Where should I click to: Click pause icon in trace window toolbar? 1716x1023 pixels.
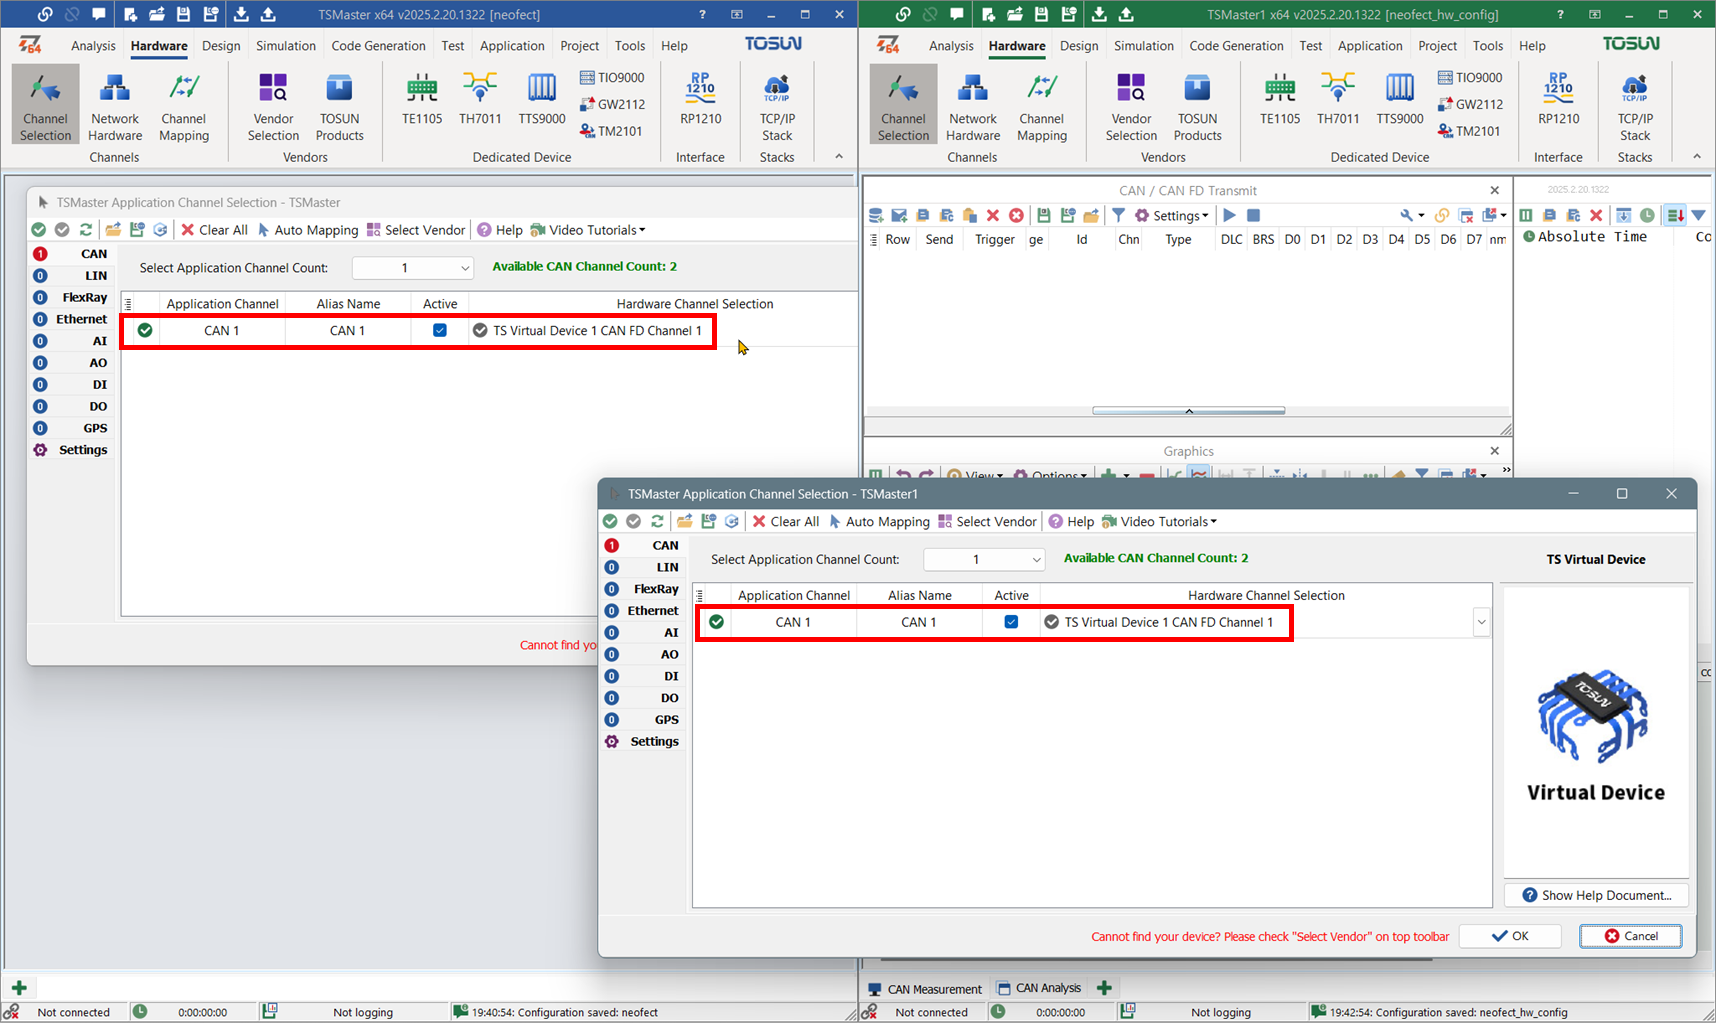coord(1526,215)
